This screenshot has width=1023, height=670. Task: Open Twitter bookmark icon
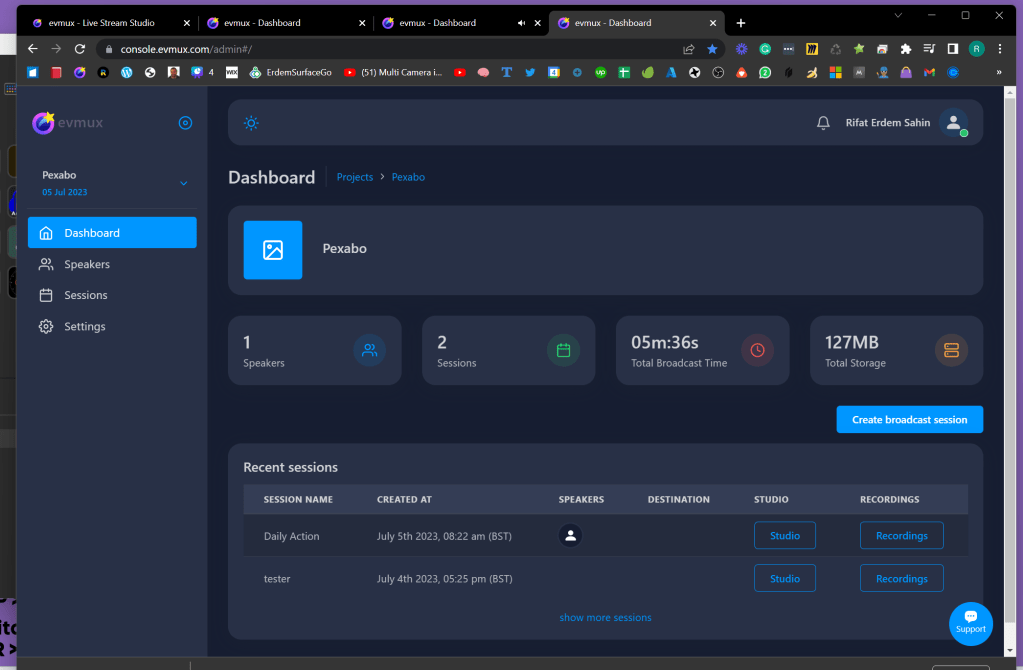530,72
